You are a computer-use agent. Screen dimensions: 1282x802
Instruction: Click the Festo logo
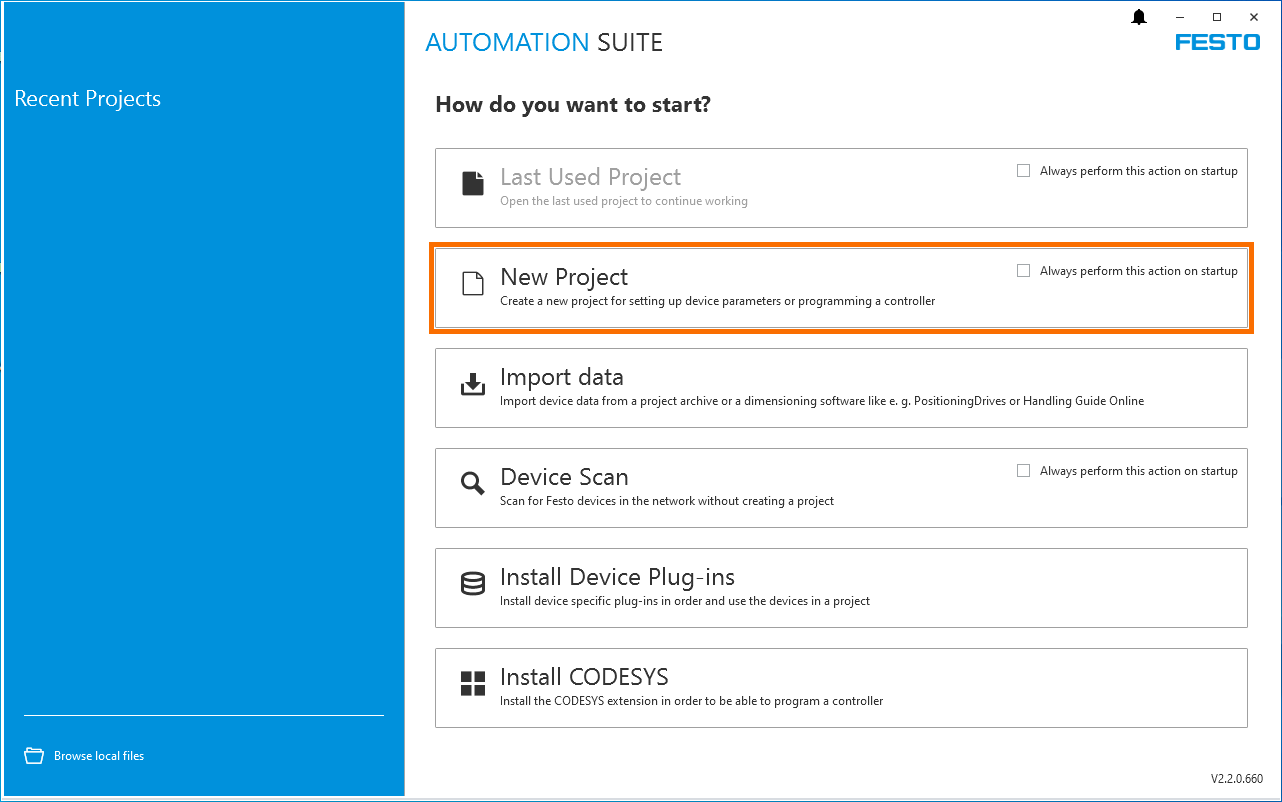click(1217, 43)
